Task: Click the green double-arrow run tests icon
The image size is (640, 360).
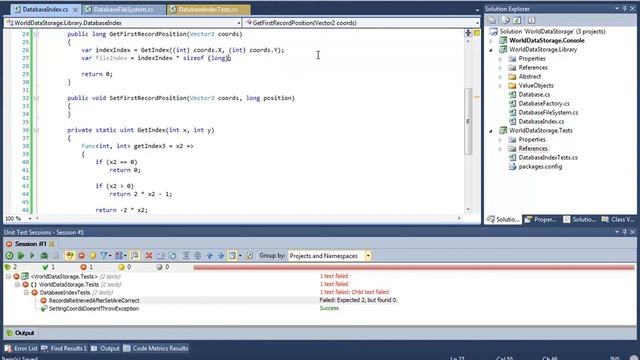Action: pyautogui.click(x=20, y=256)
